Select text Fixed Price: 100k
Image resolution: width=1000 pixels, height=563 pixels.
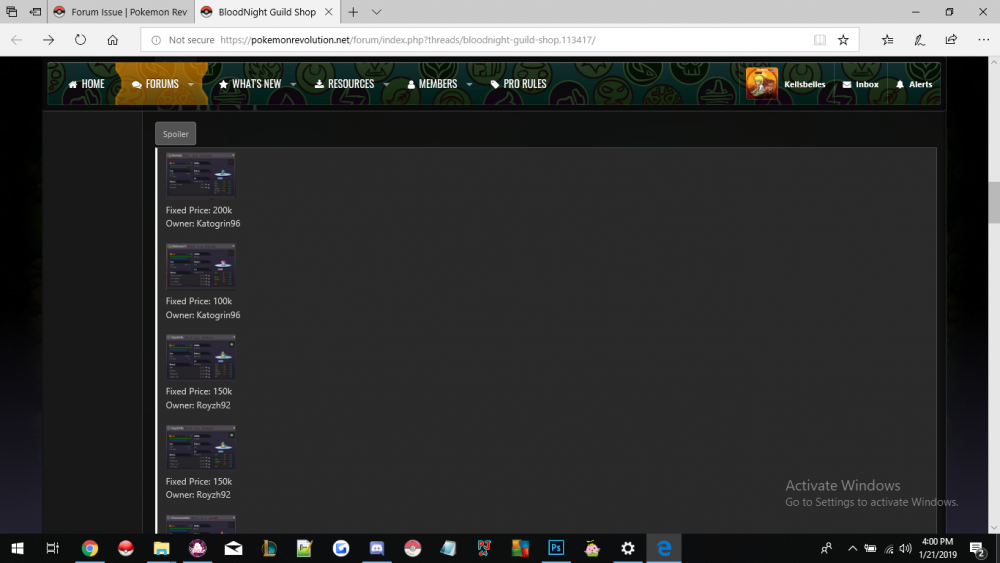point(198,301)
